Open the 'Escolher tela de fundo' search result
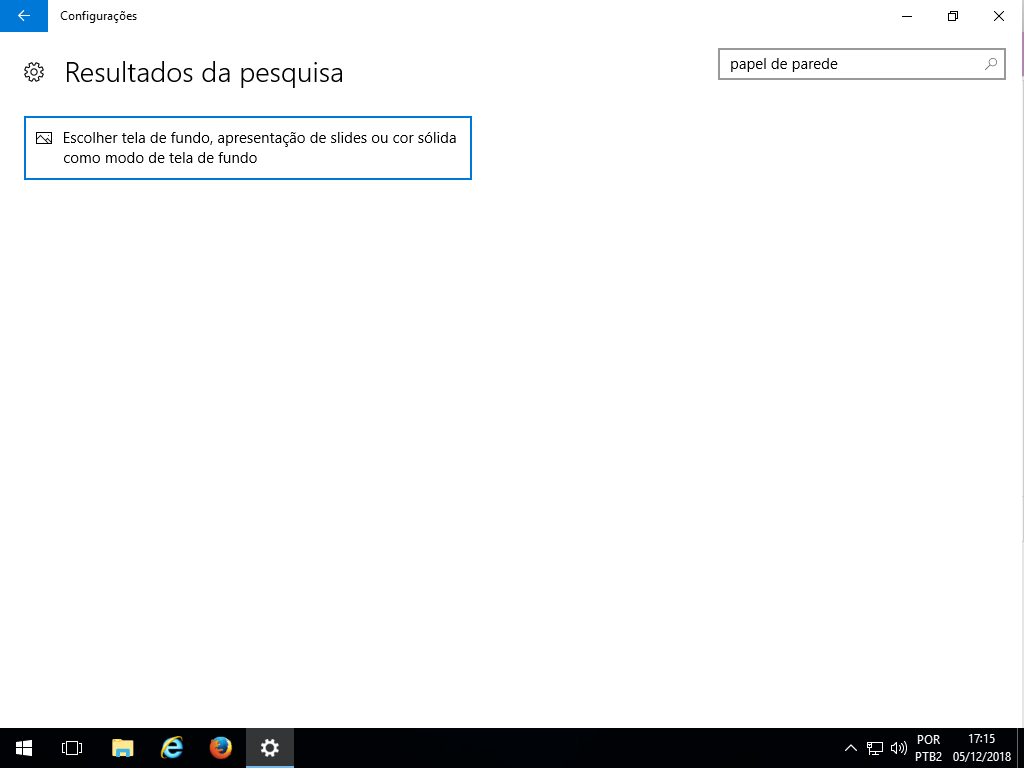1024x768 pixels. point(247,148)
